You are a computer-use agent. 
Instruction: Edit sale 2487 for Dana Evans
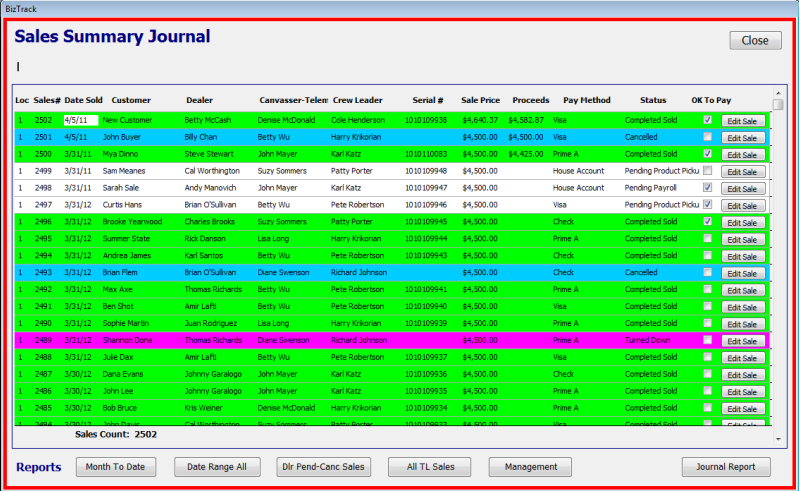pyautogui.click(x=743, y=375)
